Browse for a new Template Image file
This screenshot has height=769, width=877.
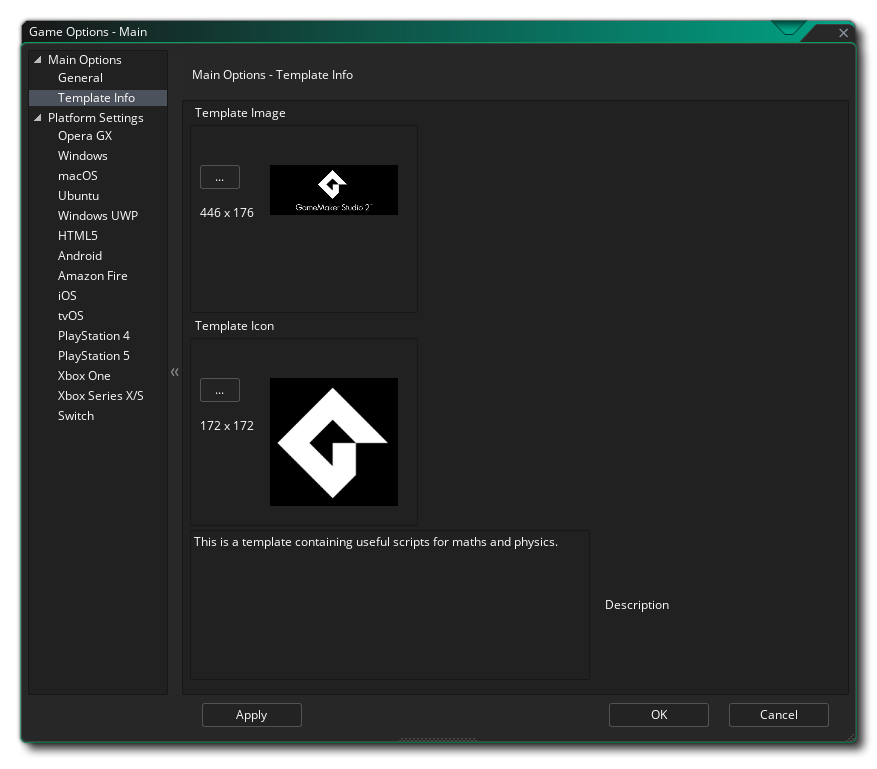tap(220, 177)
